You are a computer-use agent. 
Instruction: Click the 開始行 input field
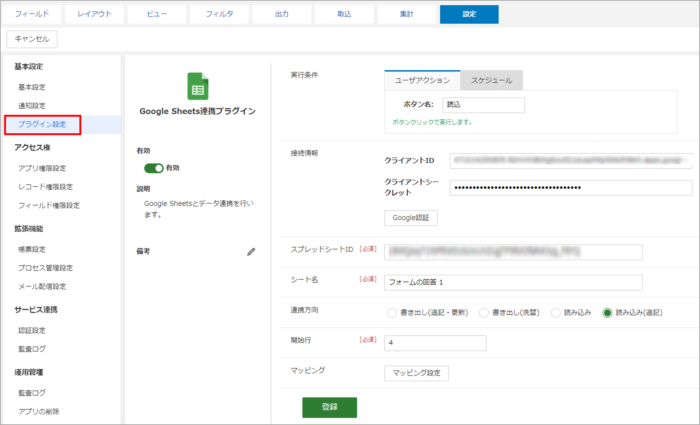(435, 343)
